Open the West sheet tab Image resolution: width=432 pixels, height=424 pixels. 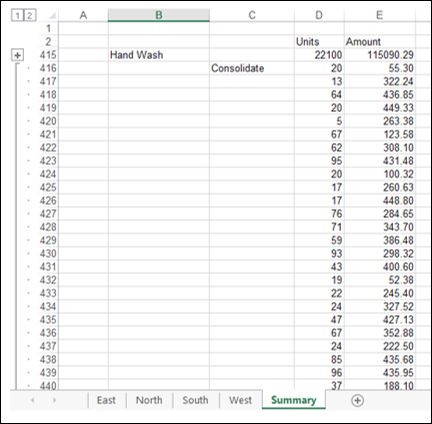click(240, 400)
